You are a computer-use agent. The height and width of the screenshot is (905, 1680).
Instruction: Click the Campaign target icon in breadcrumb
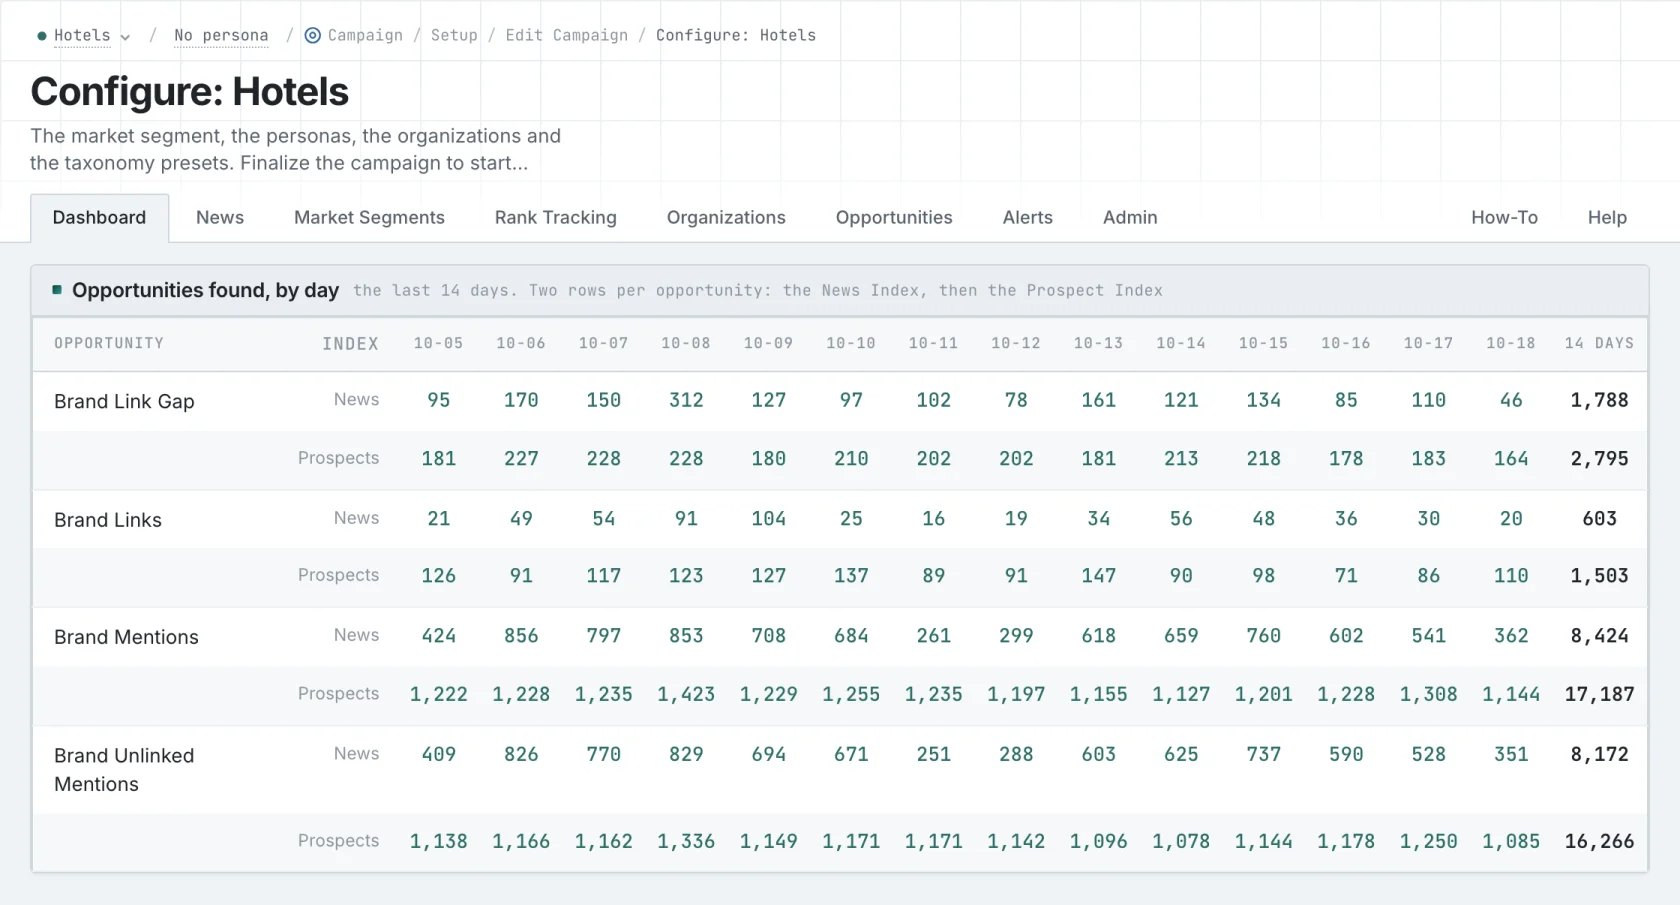click(313, 35)
